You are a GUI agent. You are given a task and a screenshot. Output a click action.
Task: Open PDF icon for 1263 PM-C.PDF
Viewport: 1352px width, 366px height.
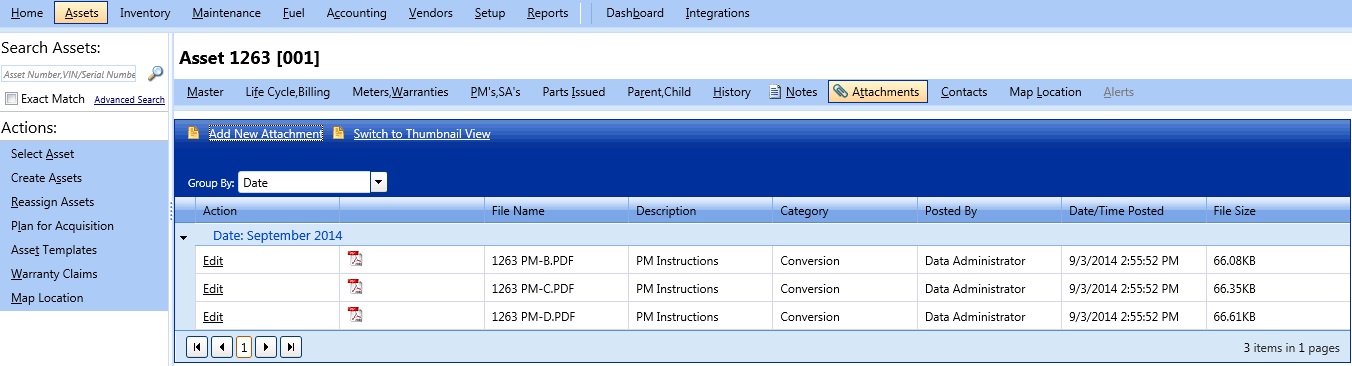click(x=355, y=287)
